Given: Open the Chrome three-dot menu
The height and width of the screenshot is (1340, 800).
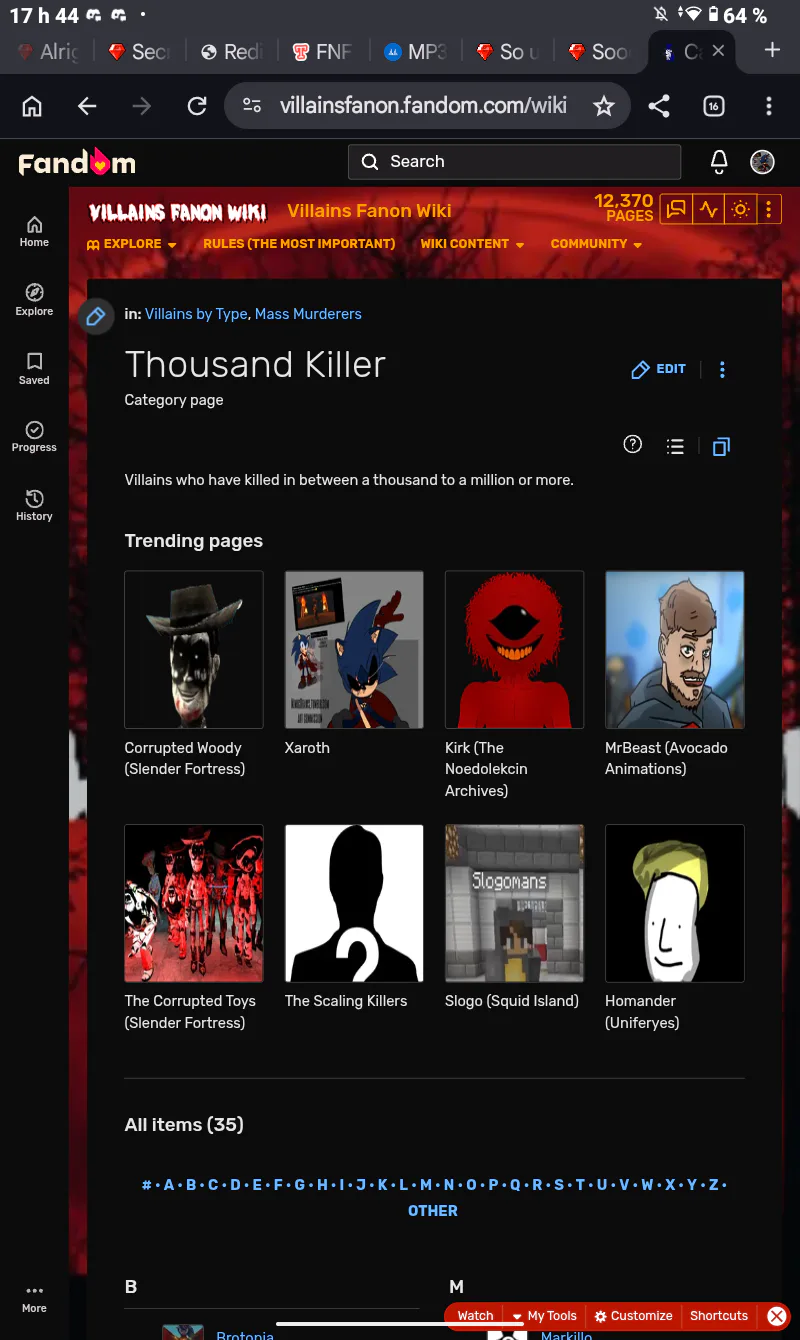Looking at the screenshot, I should 768,106.
